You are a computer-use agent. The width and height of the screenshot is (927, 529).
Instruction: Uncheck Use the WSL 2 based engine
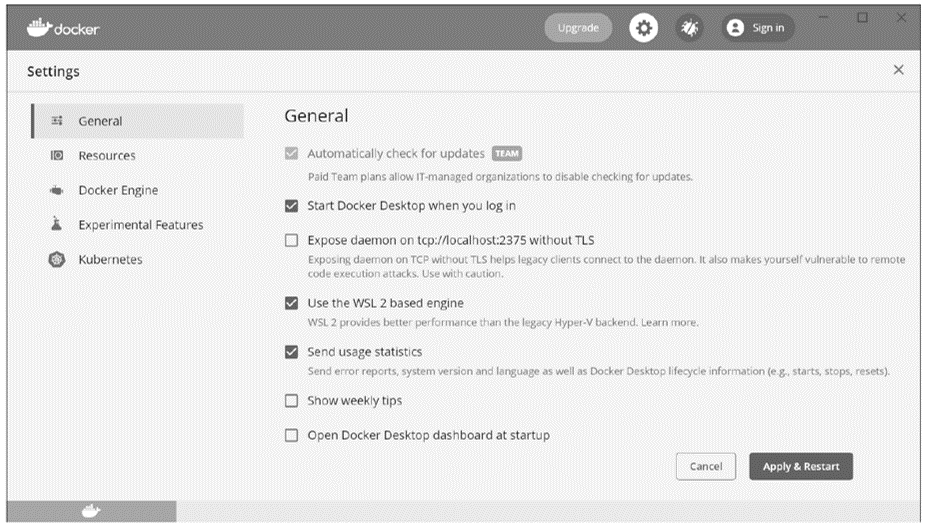point(291,303)
